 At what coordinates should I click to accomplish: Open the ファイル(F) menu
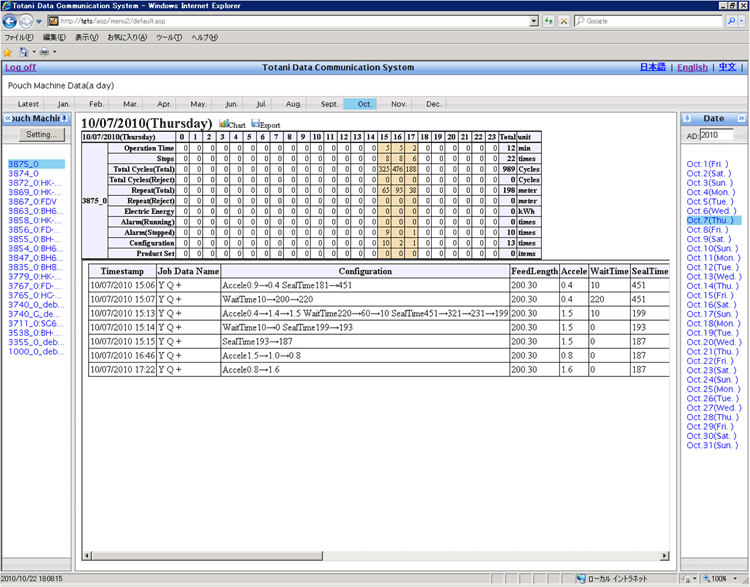click(x=19, y=37)
